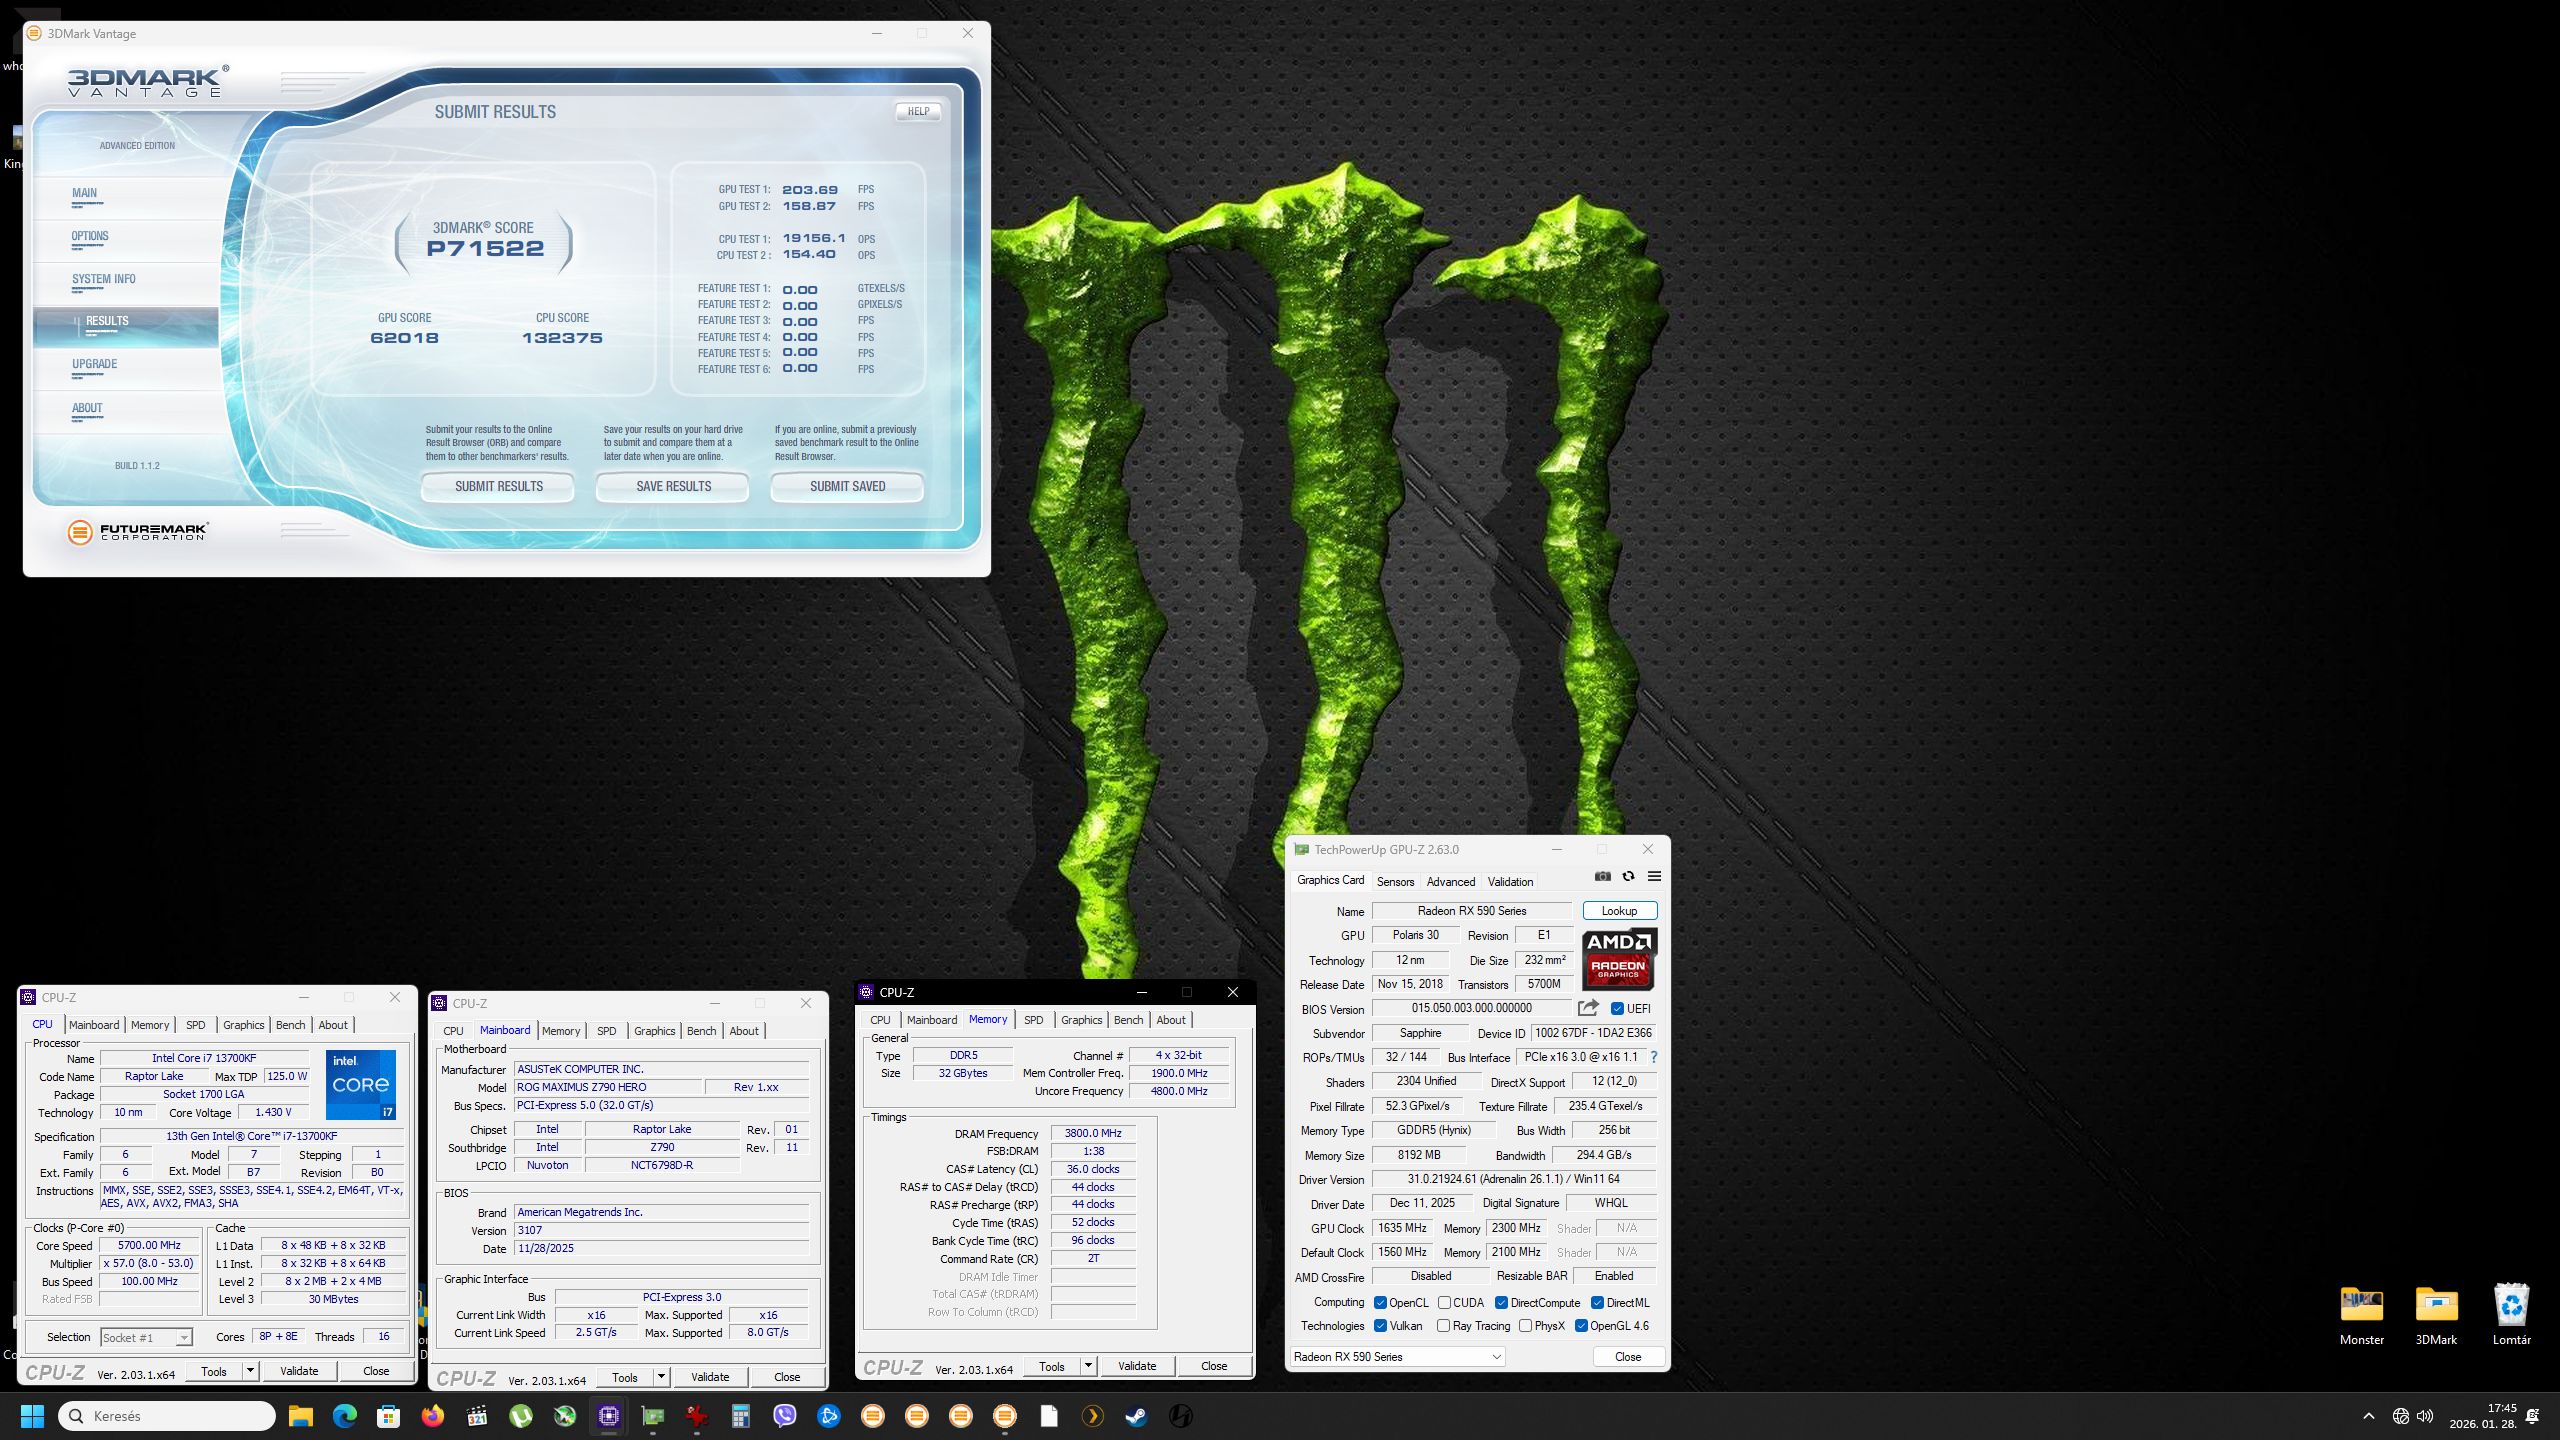Image resolution: width=2560 pixels, height=1440 pixels.
Task: Click the GPU-Z refresh icon
Action: tap(1628, 877)
